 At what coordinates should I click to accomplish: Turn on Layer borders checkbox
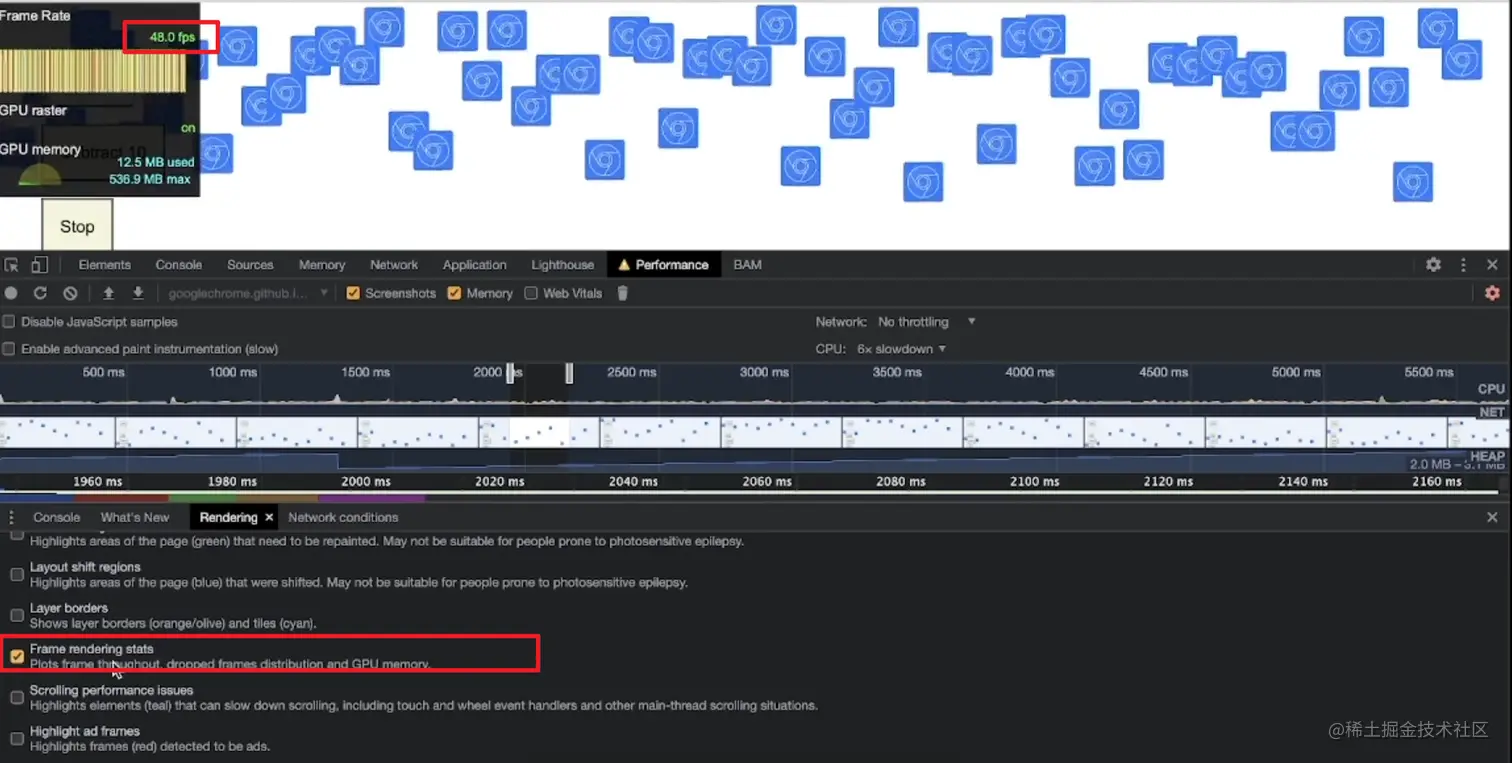(x=17, y=615)
